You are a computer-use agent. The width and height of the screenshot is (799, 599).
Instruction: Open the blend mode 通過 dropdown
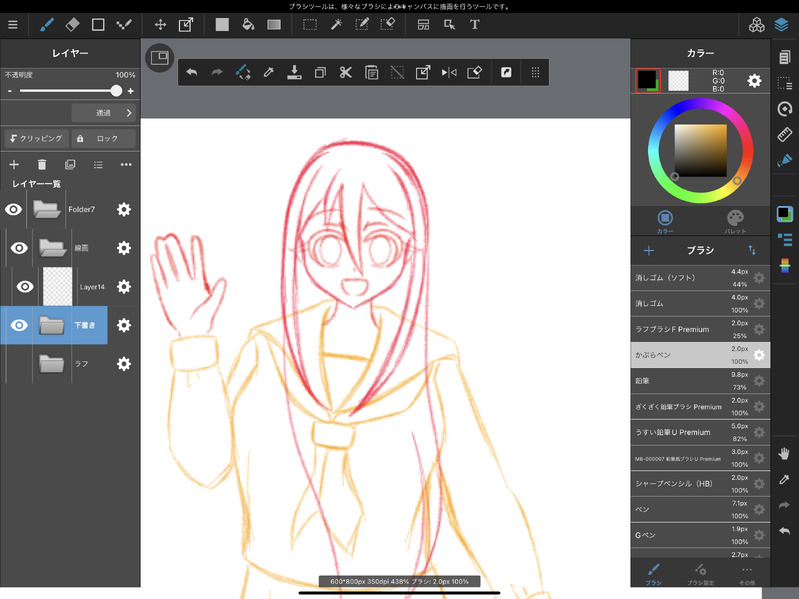104,113
